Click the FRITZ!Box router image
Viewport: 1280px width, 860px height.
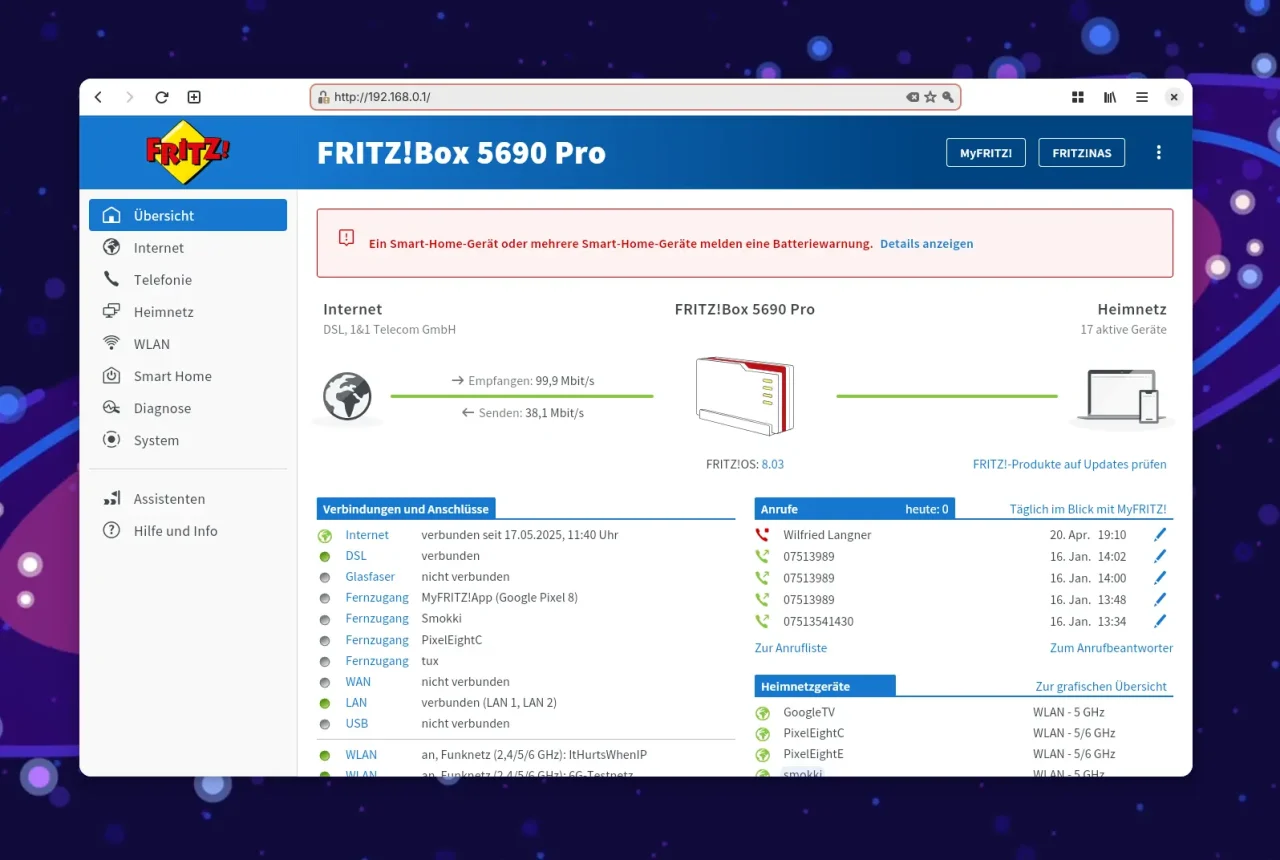click(x=745, y=396)
